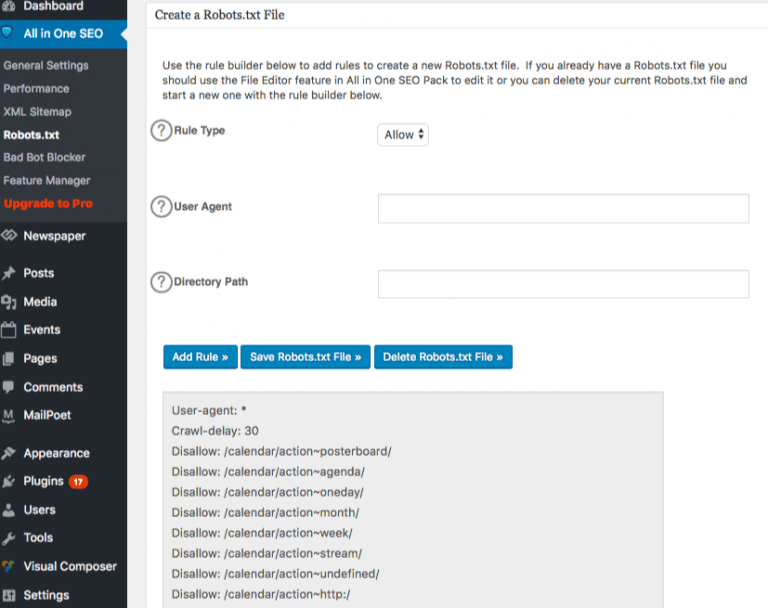Click the MailPoet icon in sidebar

point(9,415)
